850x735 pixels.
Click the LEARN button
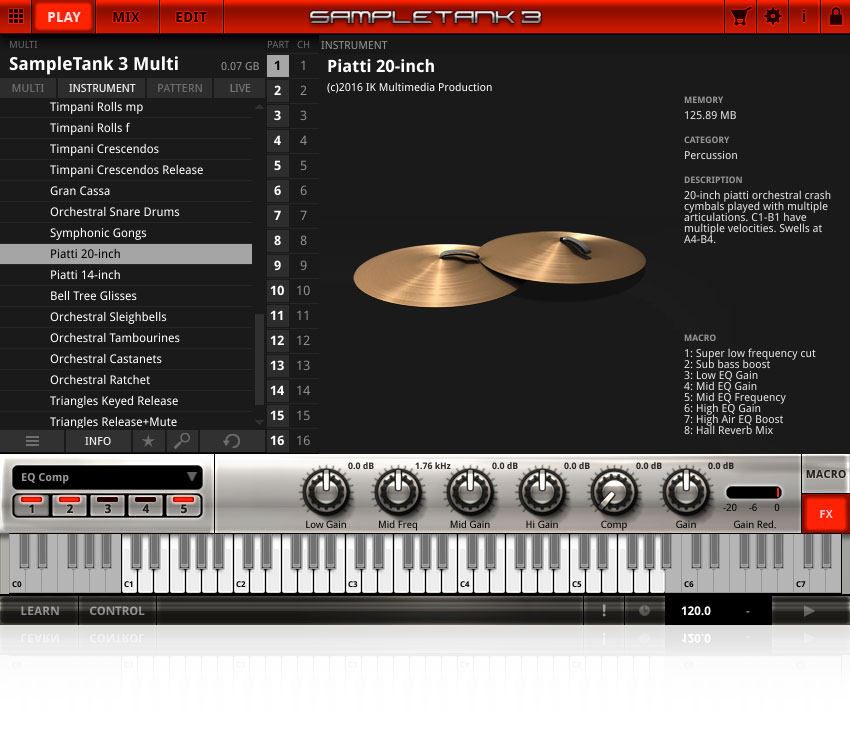(x=39, y=609)
